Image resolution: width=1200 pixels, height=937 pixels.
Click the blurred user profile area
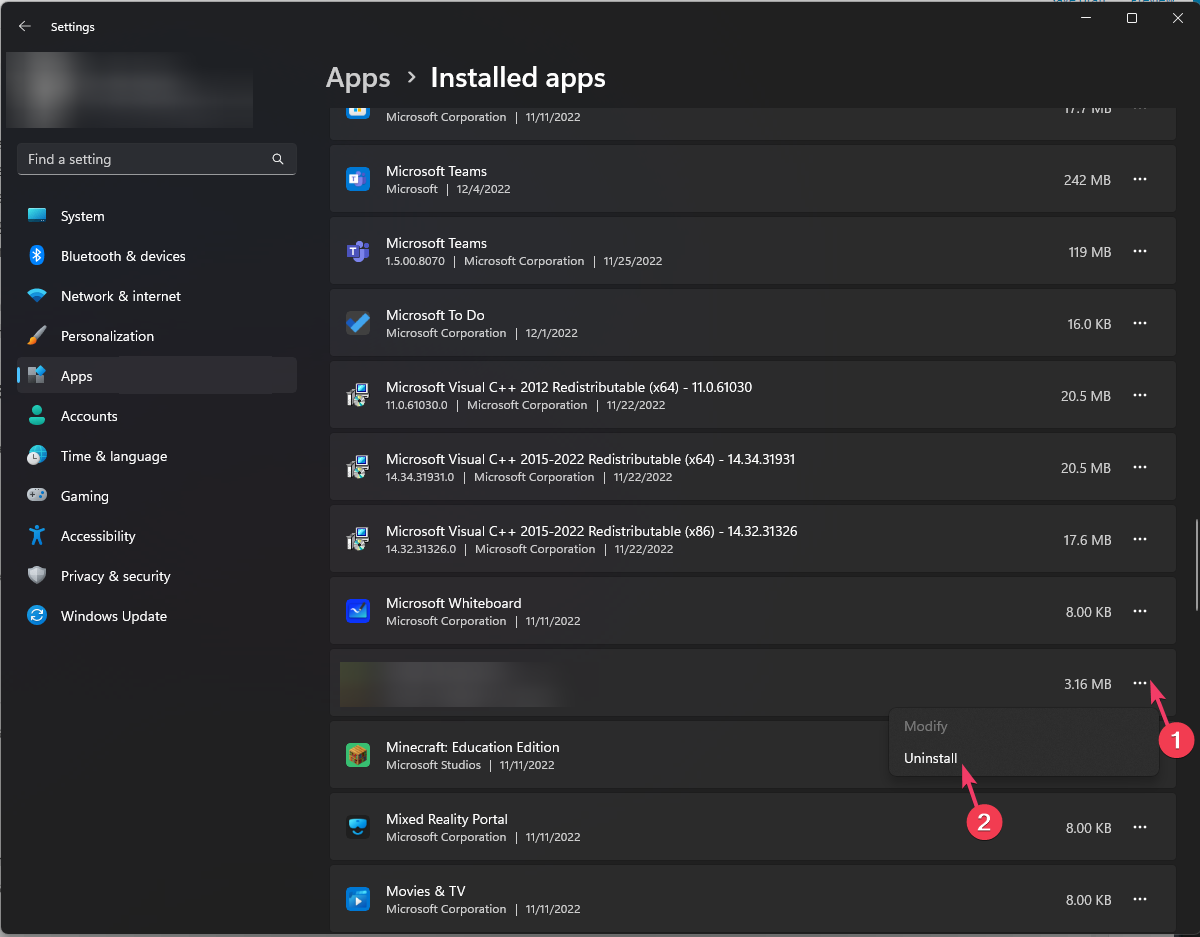tap(130, 90)
